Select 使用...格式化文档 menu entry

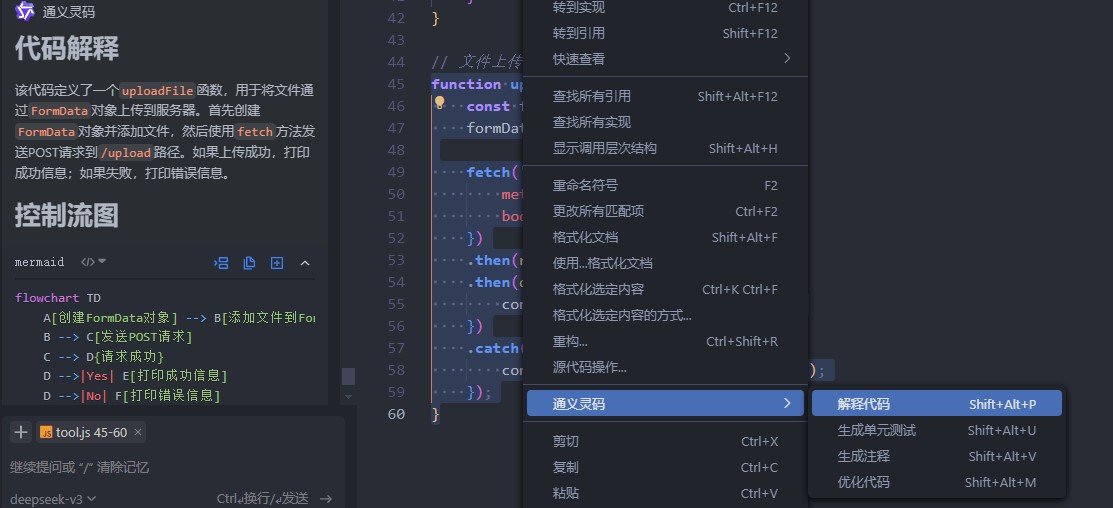tap(665, 263)
